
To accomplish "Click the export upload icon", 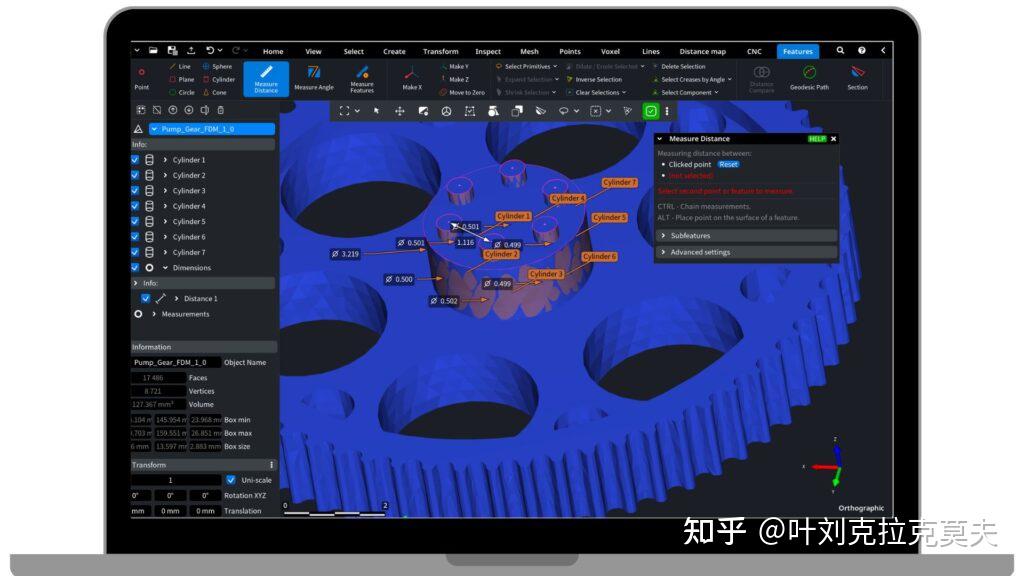I will [x=191, y=50].
